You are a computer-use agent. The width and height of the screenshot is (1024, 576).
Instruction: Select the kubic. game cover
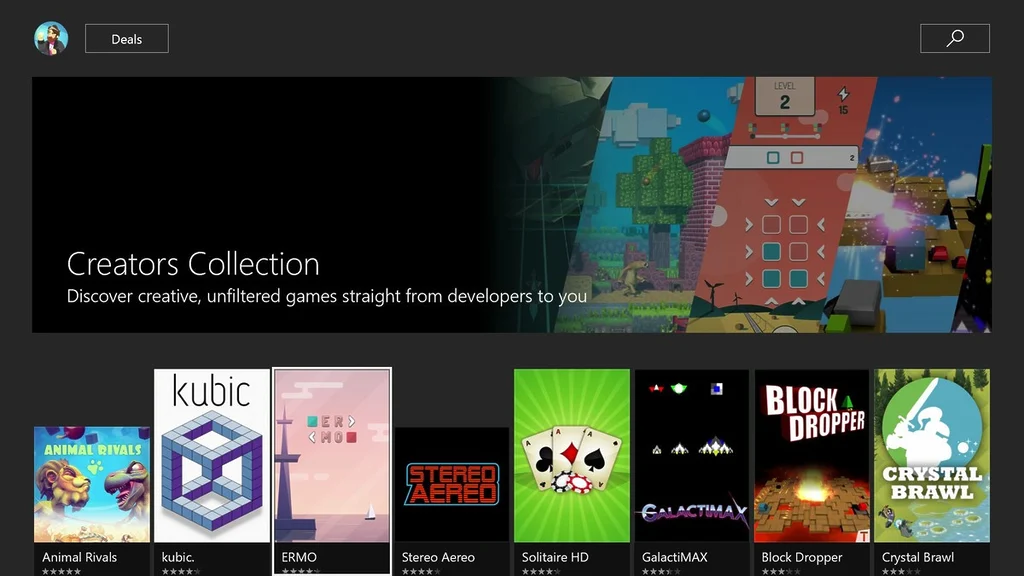212,455
